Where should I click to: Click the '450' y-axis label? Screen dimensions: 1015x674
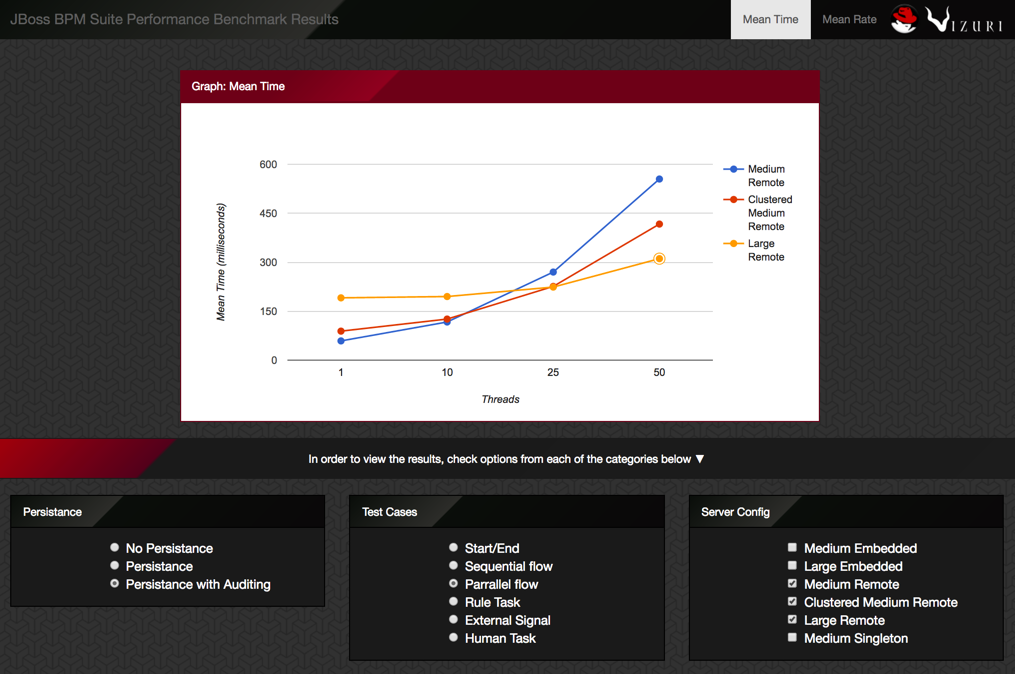[268, 214]
